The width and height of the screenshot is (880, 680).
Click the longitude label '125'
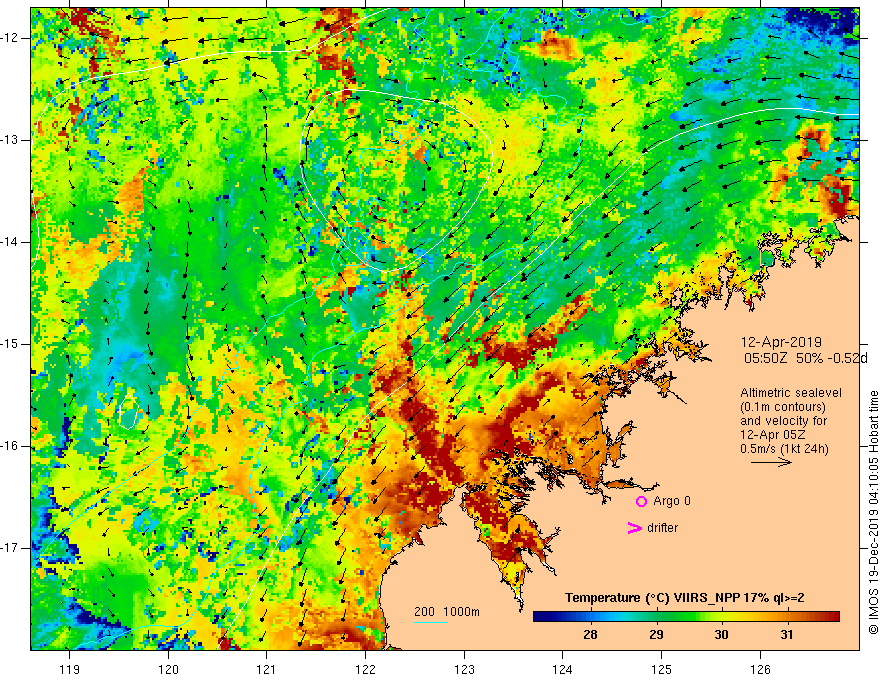tap(662, 669)
